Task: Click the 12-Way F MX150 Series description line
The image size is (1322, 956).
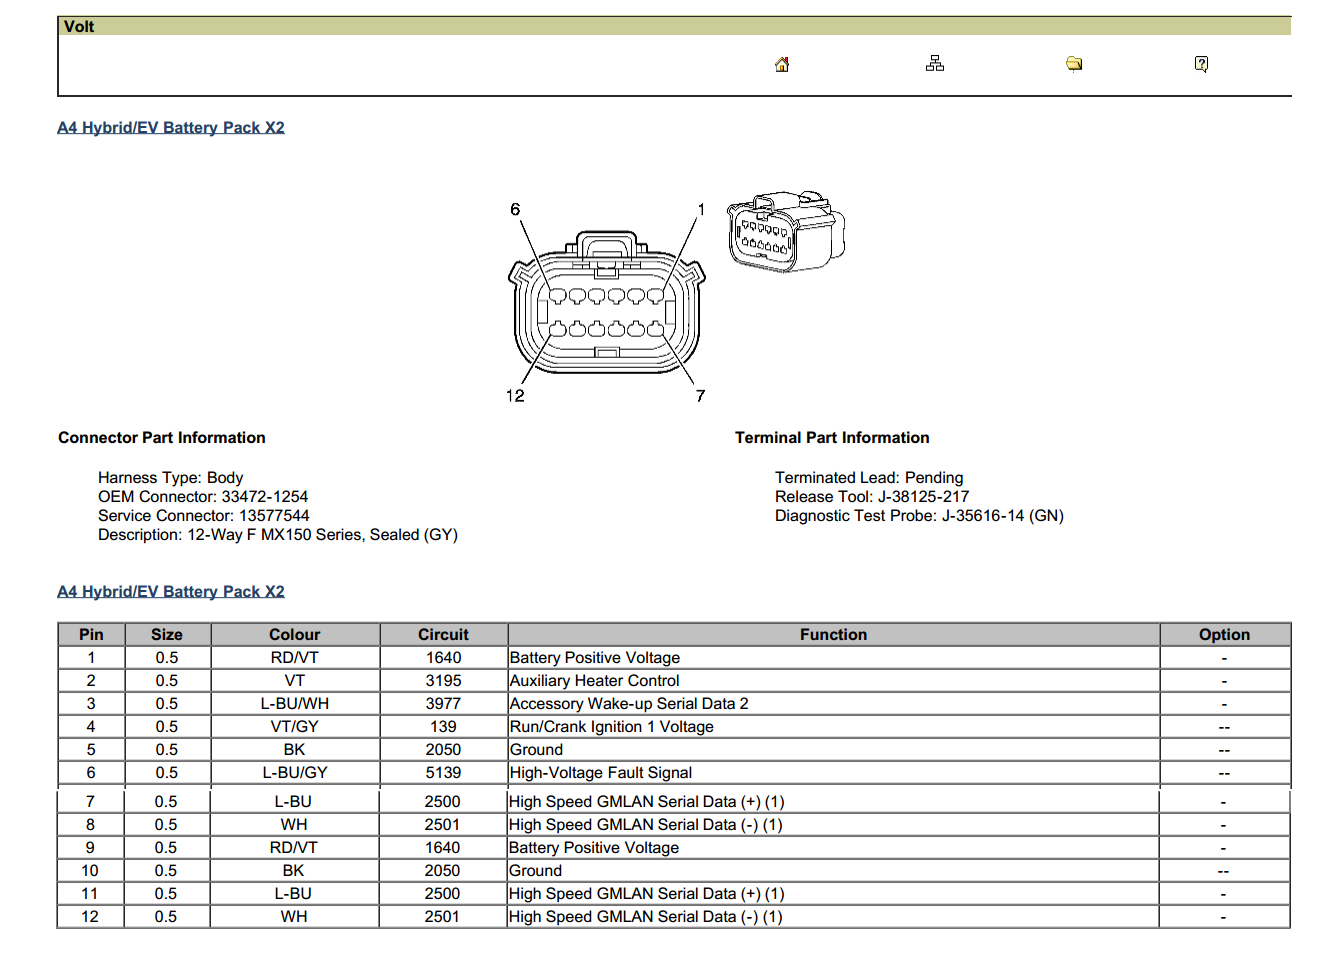Action: click(x=278, y=534)
